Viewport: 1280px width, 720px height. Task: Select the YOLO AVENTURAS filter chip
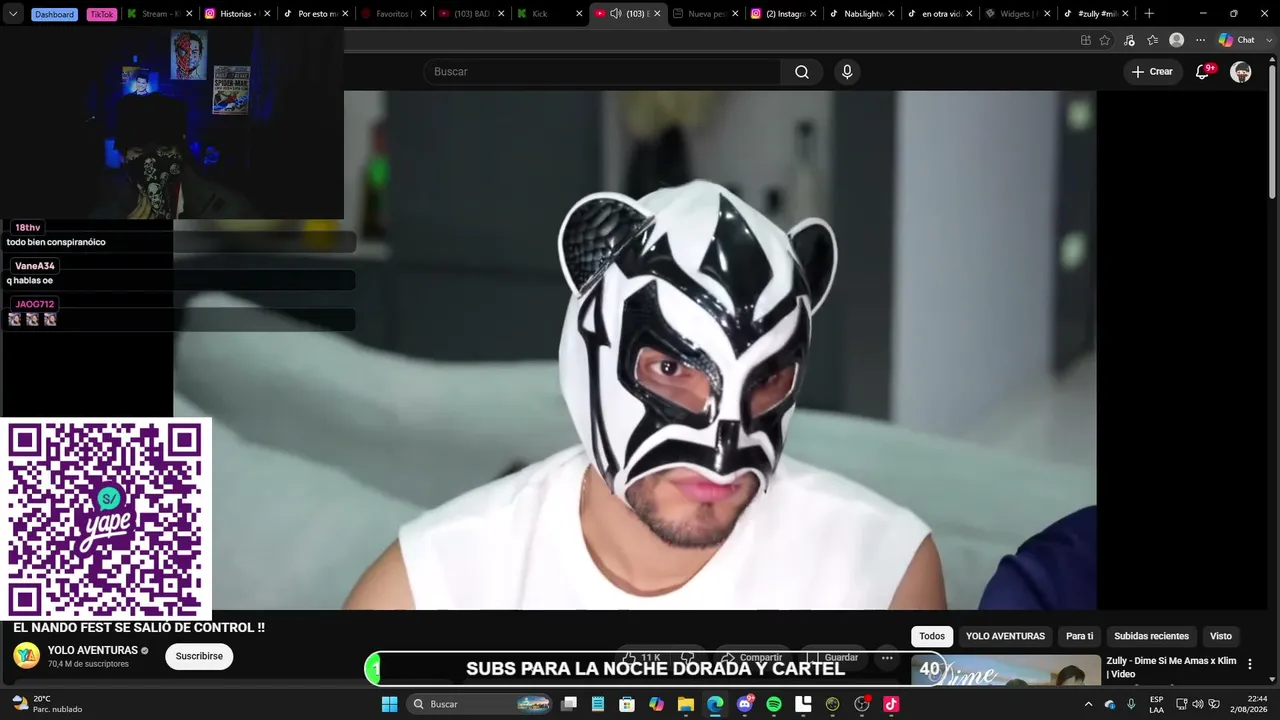tap(1005, 636)
